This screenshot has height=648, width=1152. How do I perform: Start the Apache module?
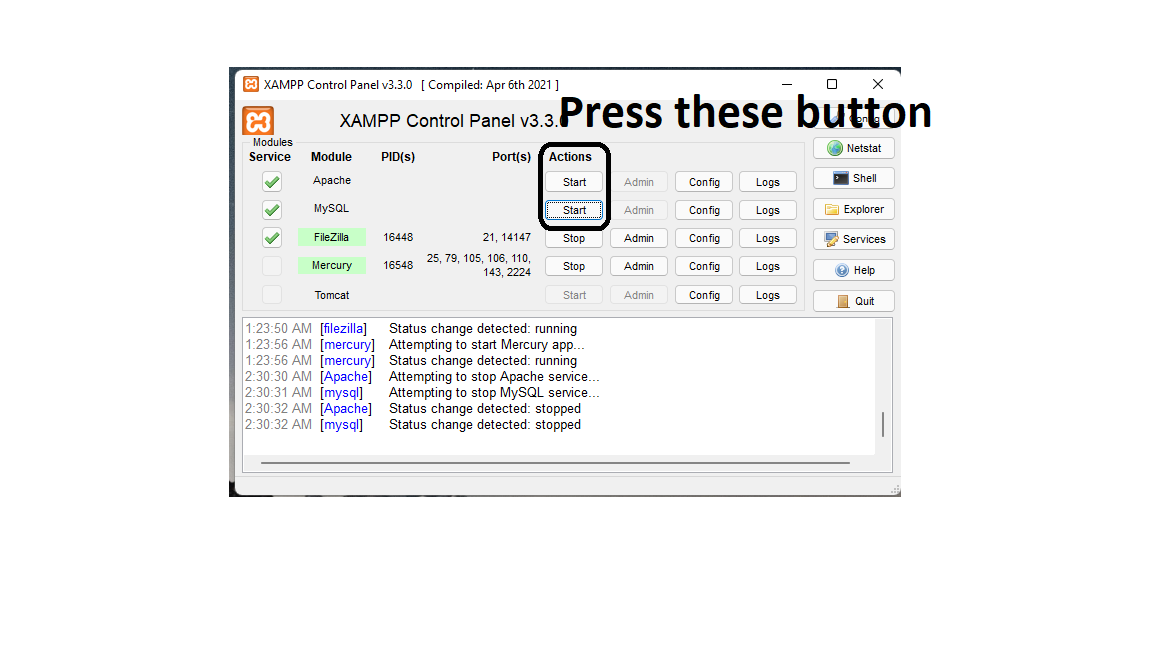574,182
